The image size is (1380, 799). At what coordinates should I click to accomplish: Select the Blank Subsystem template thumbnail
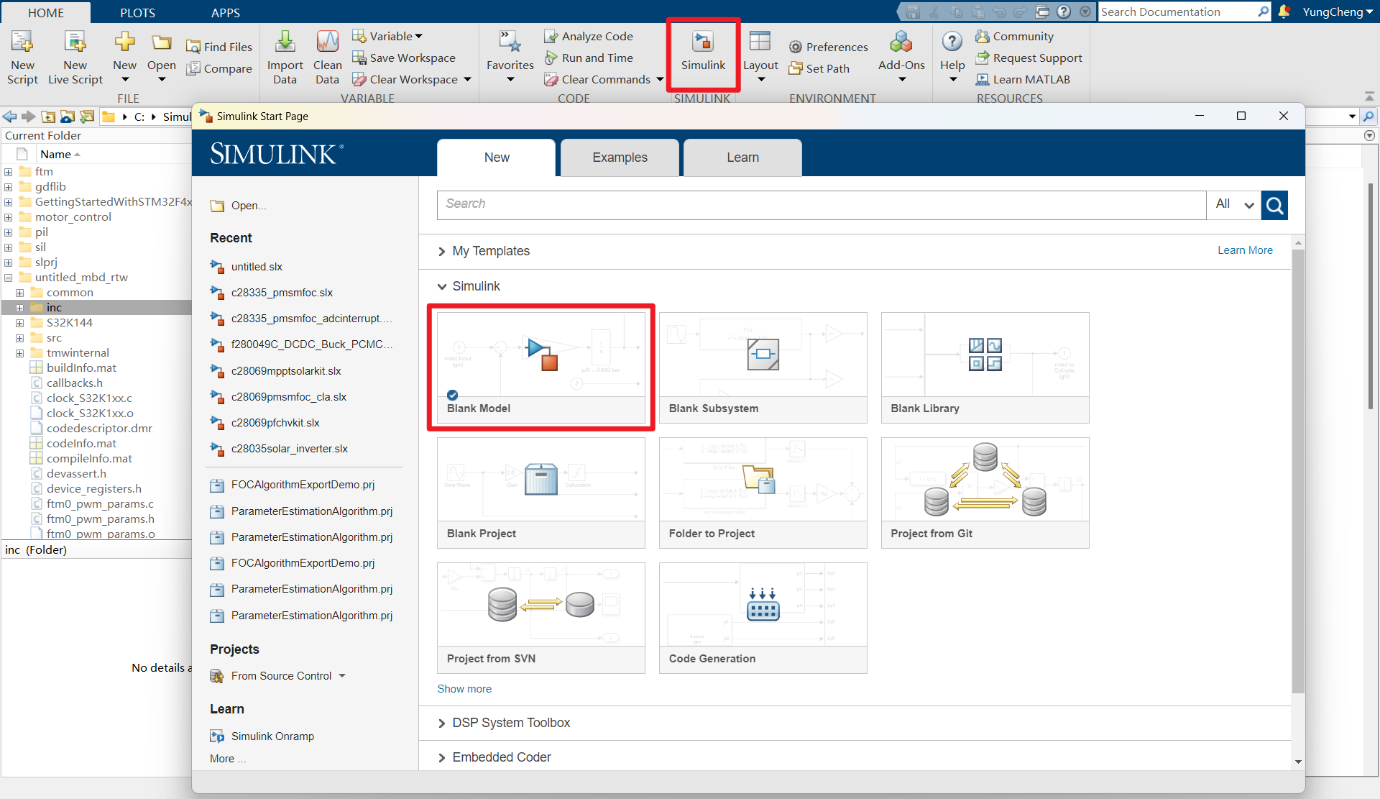pyautogui.click(x=763, y=356)
